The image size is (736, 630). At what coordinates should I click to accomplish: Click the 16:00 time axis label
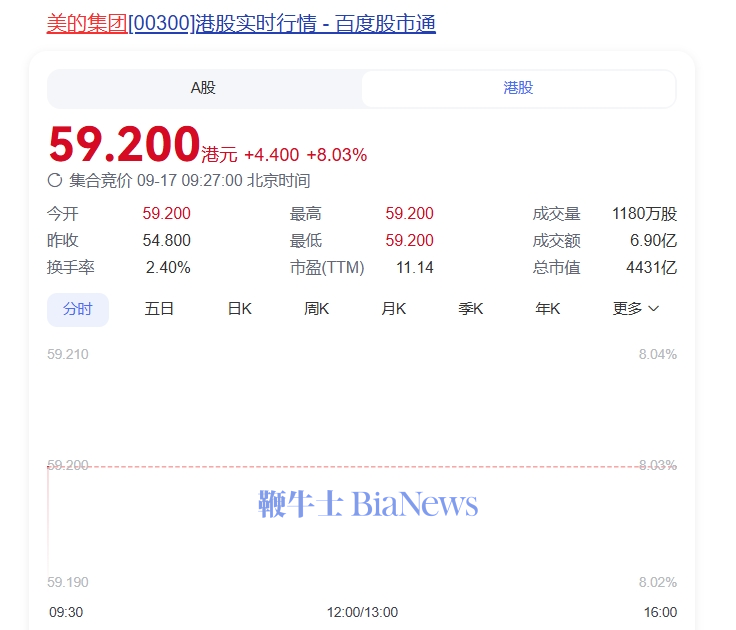pyautogui.click(x=660, y=612)
